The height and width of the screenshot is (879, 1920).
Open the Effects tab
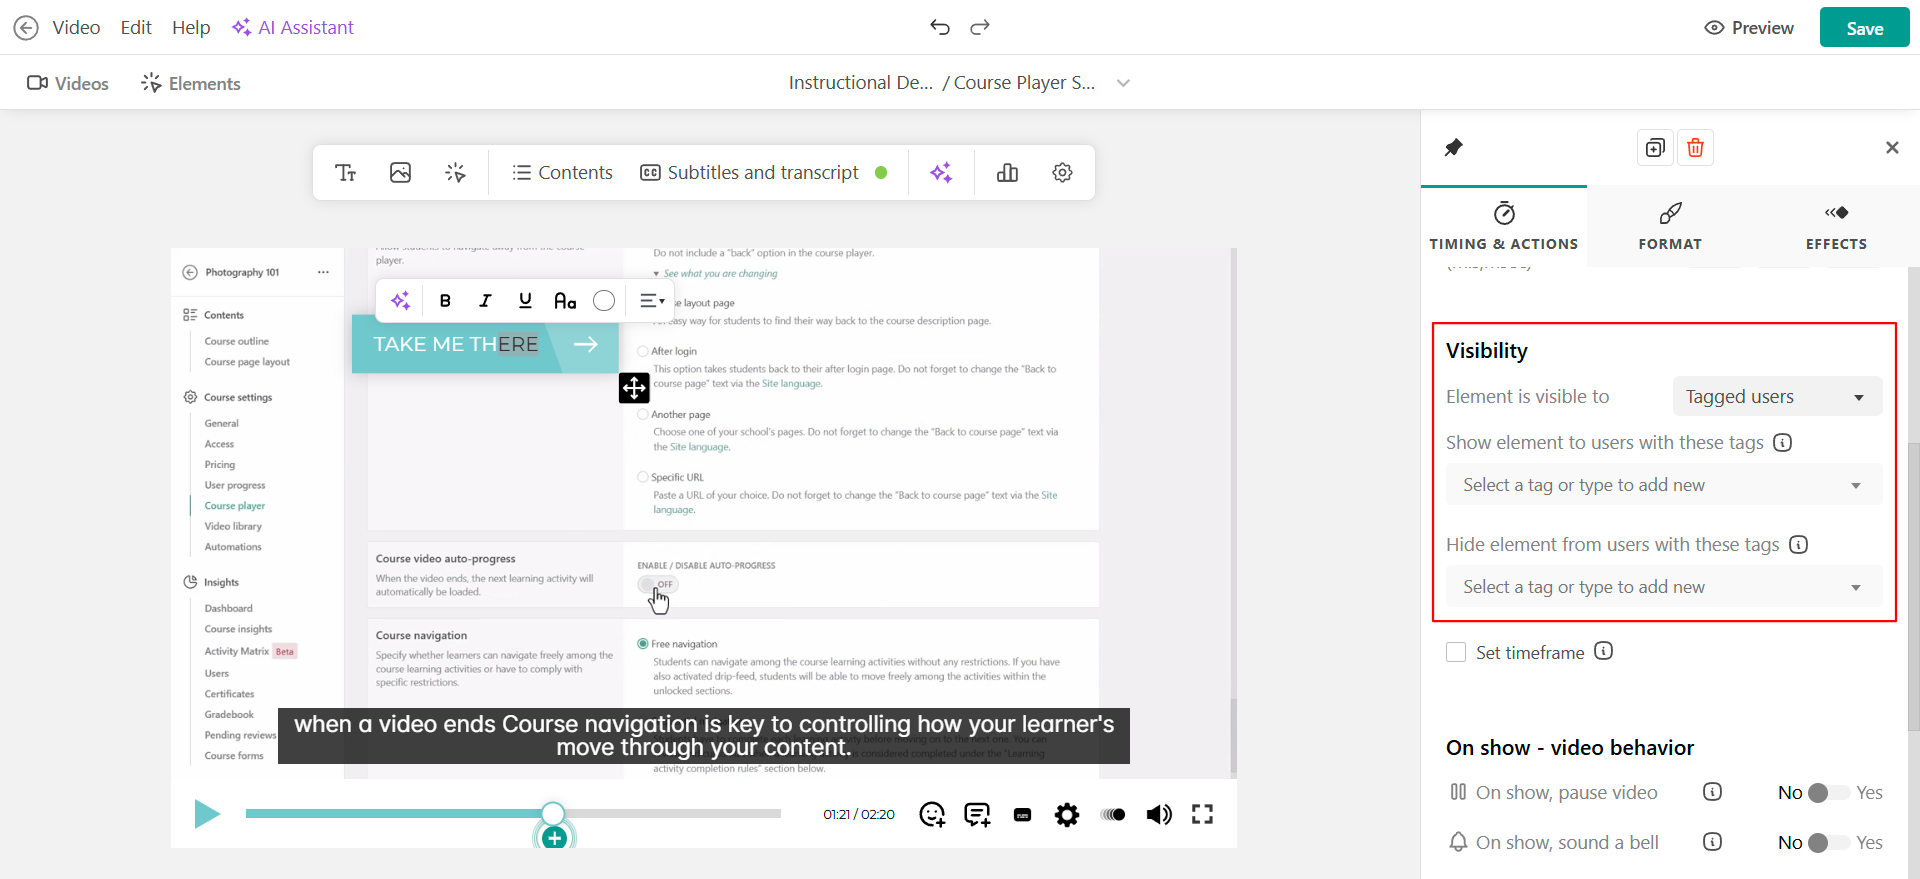point(1836,226)
